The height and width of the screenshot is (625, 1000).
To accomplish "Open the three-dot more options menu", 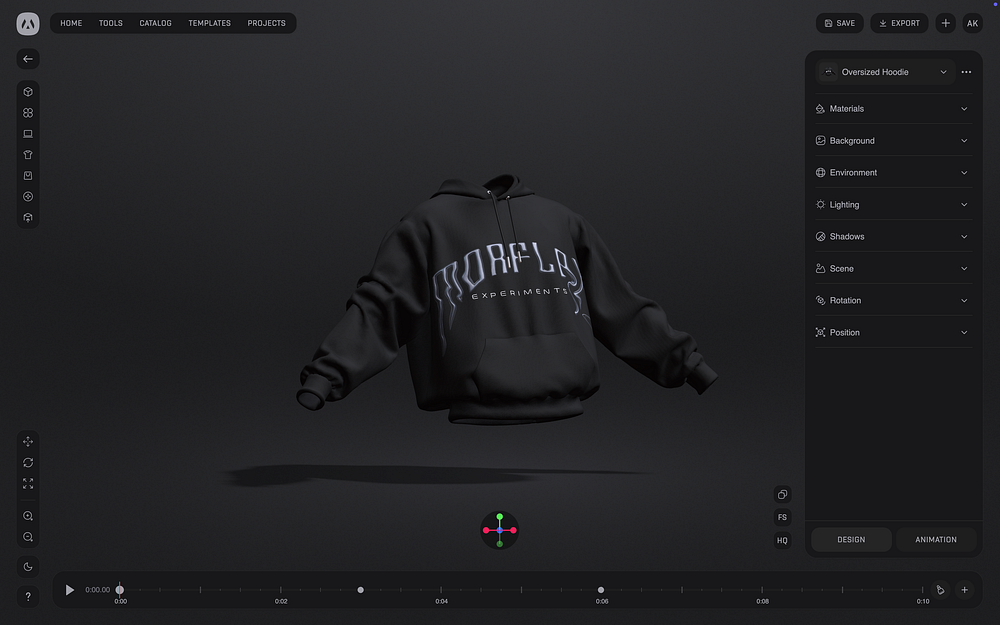I will click(966, 72).
